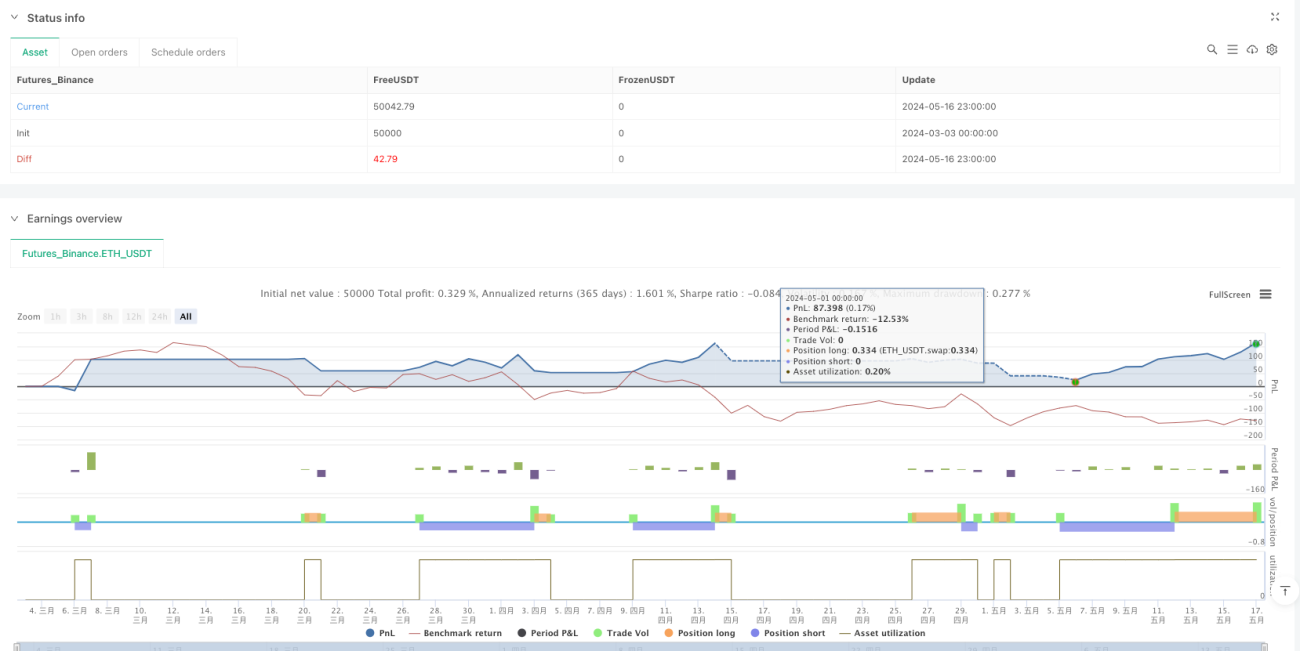Toggle the Trade Vol legend entry
1300x651 pixels.
627,633
